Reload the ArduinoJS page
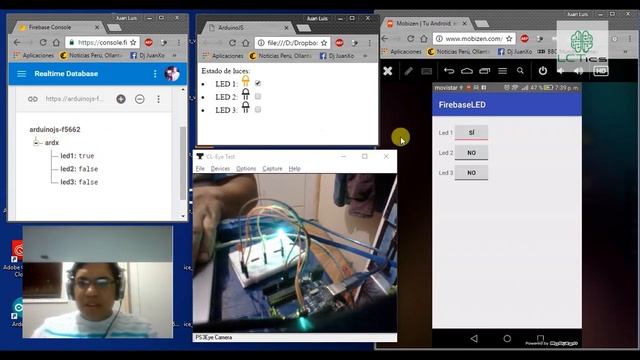Image resolution: width=640 pixels, height=360 pixels. tap(232, 43)
